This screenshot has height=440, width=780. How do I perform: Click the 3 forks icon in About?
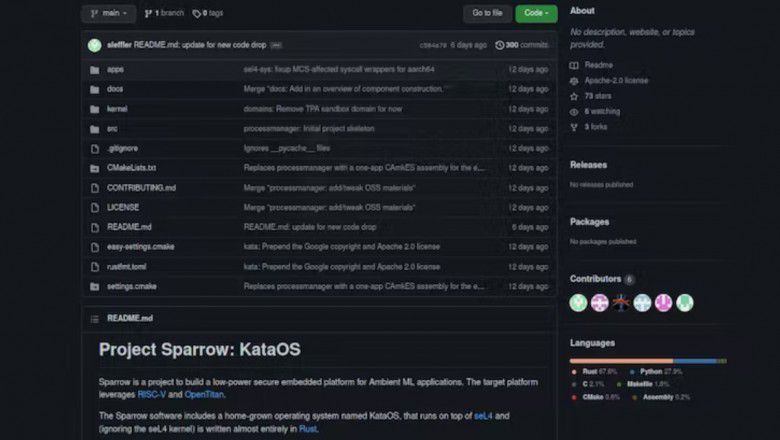(574, 127)
